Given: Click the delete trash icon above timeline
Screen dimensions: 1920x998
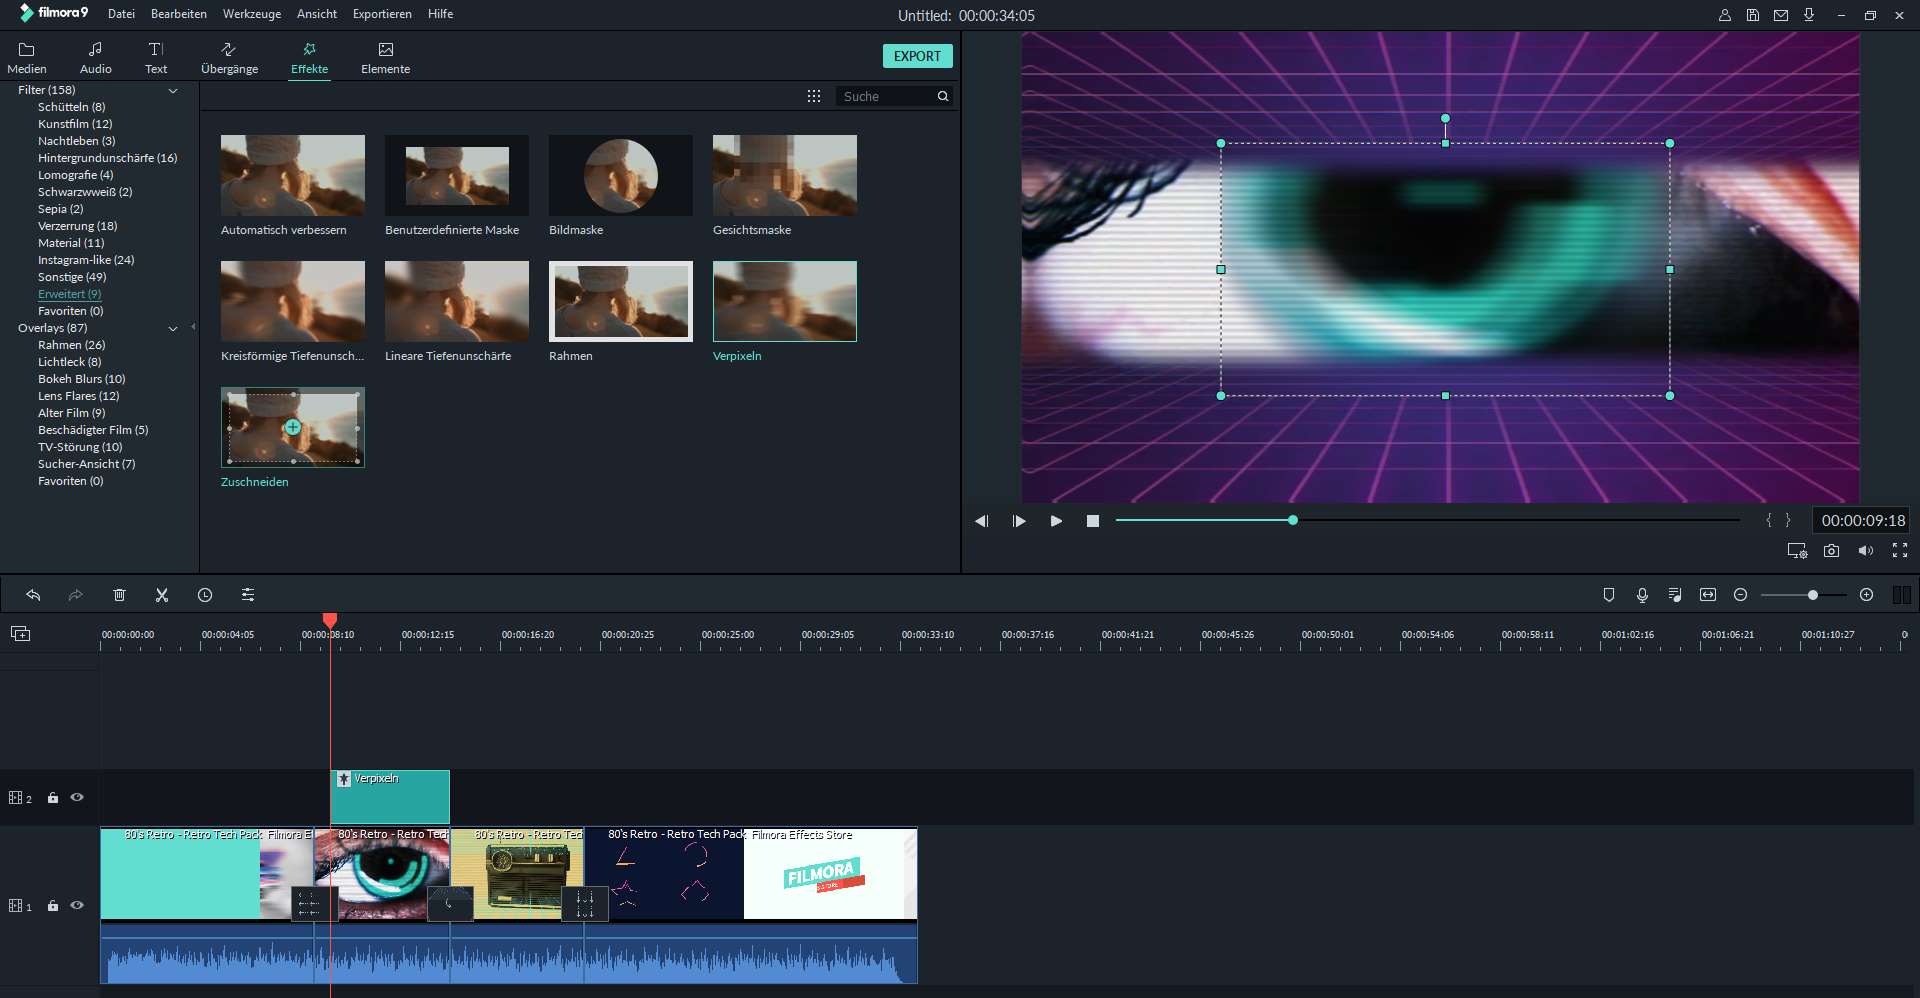Looking at the screenshot, I should coord(119,595).
